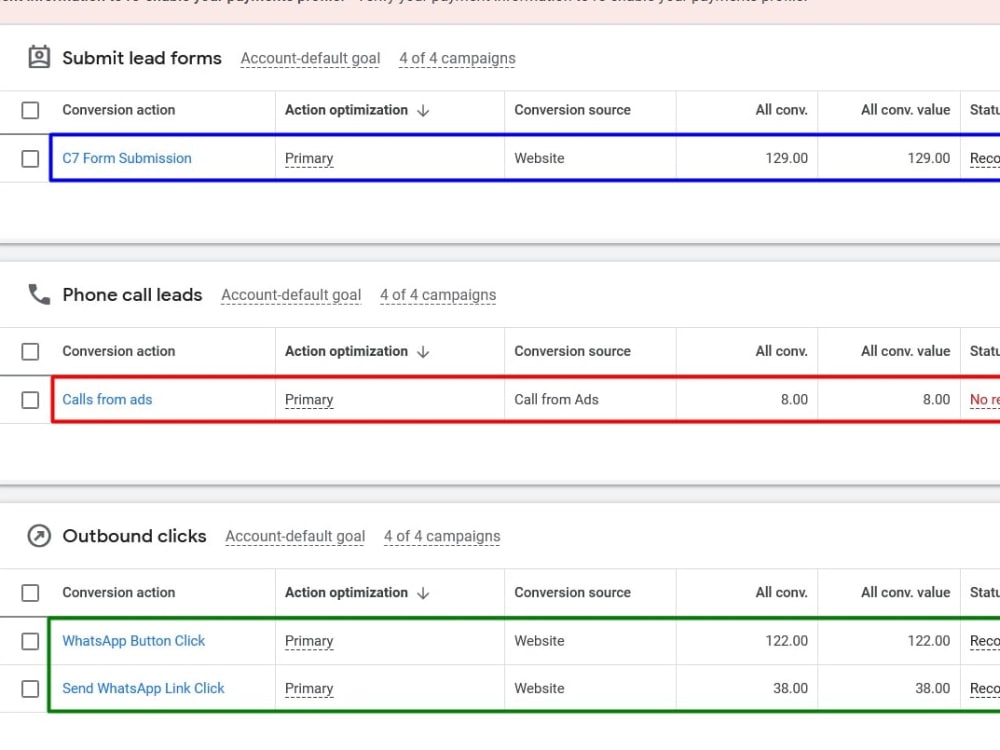Click All conv. header in Outbound clicks
Screen dimensions: 1000x750
[781, 592]
